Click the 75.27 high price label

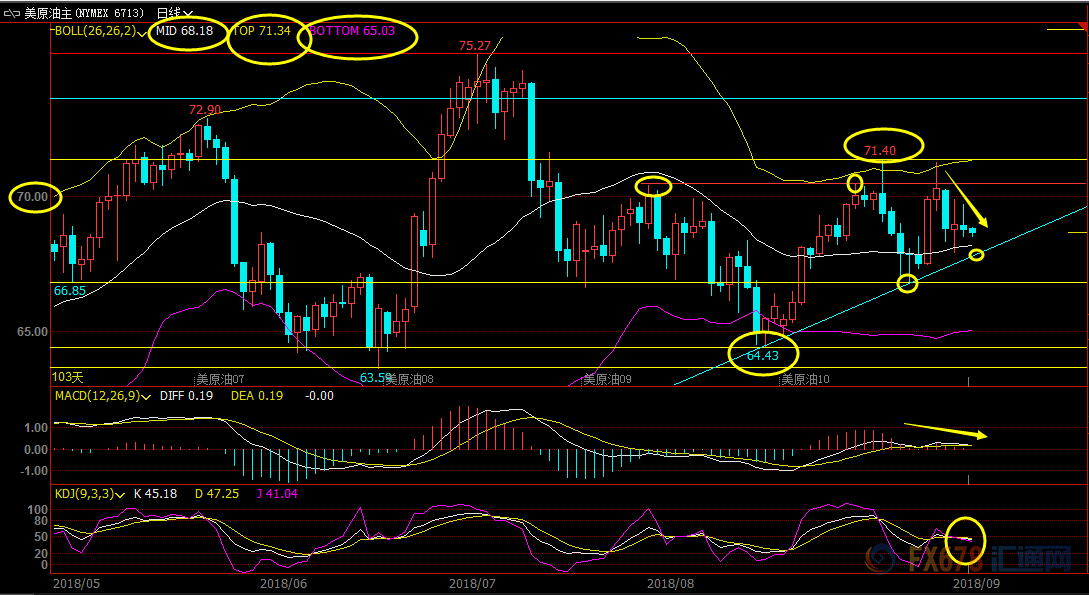(x=474, y=46)
